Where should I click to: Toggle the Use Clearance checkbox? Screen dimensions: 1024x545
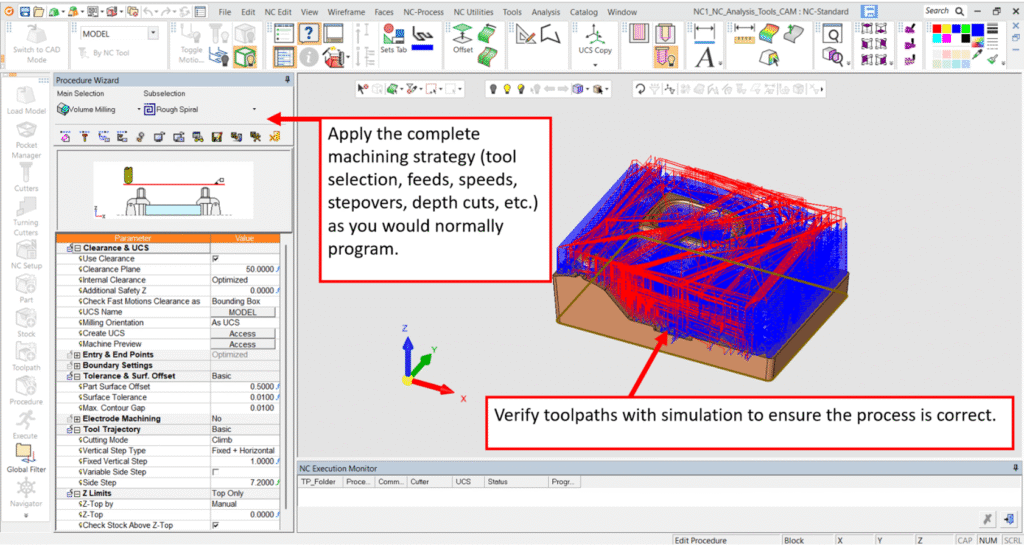coord(216,259)
